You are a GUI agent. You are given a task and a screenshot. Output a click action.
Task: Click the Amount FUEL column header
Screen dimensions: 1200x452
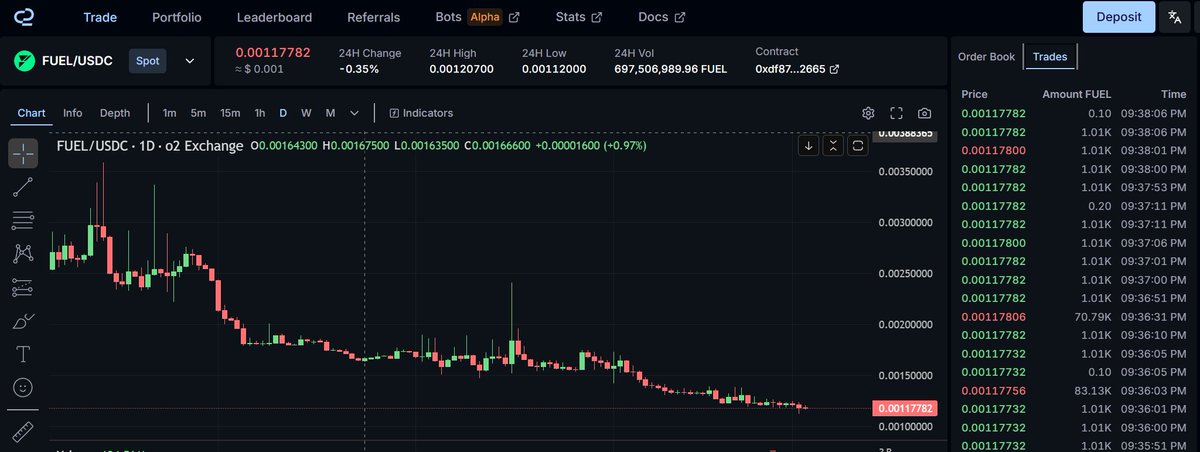coord(1077,94)
